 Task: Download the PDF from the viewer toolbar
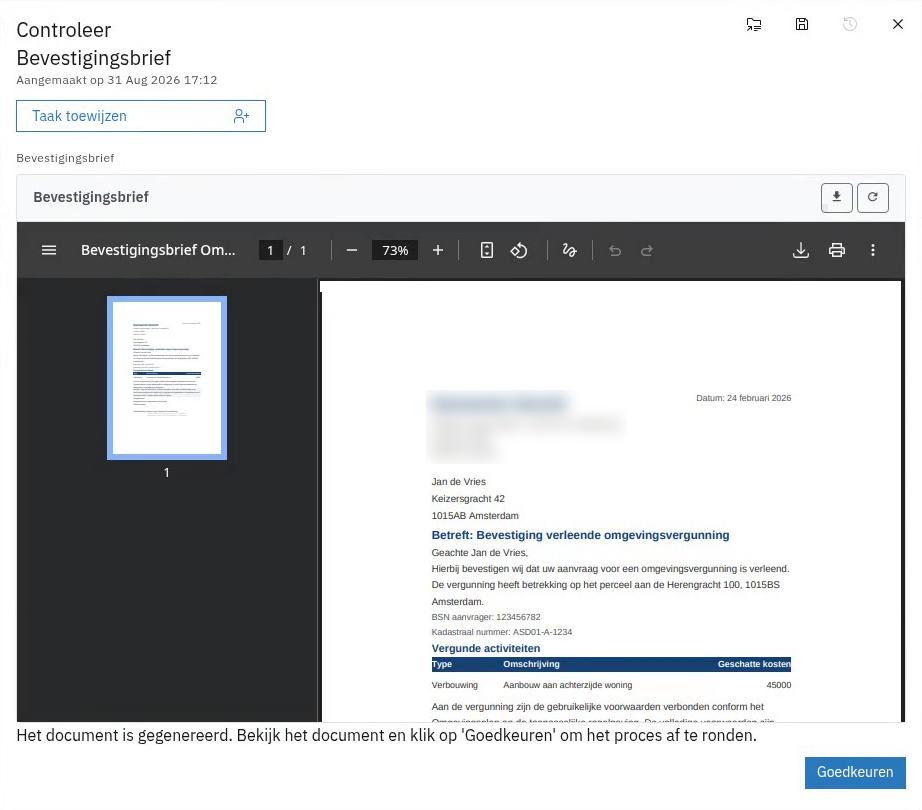click(x=801, y=250)
